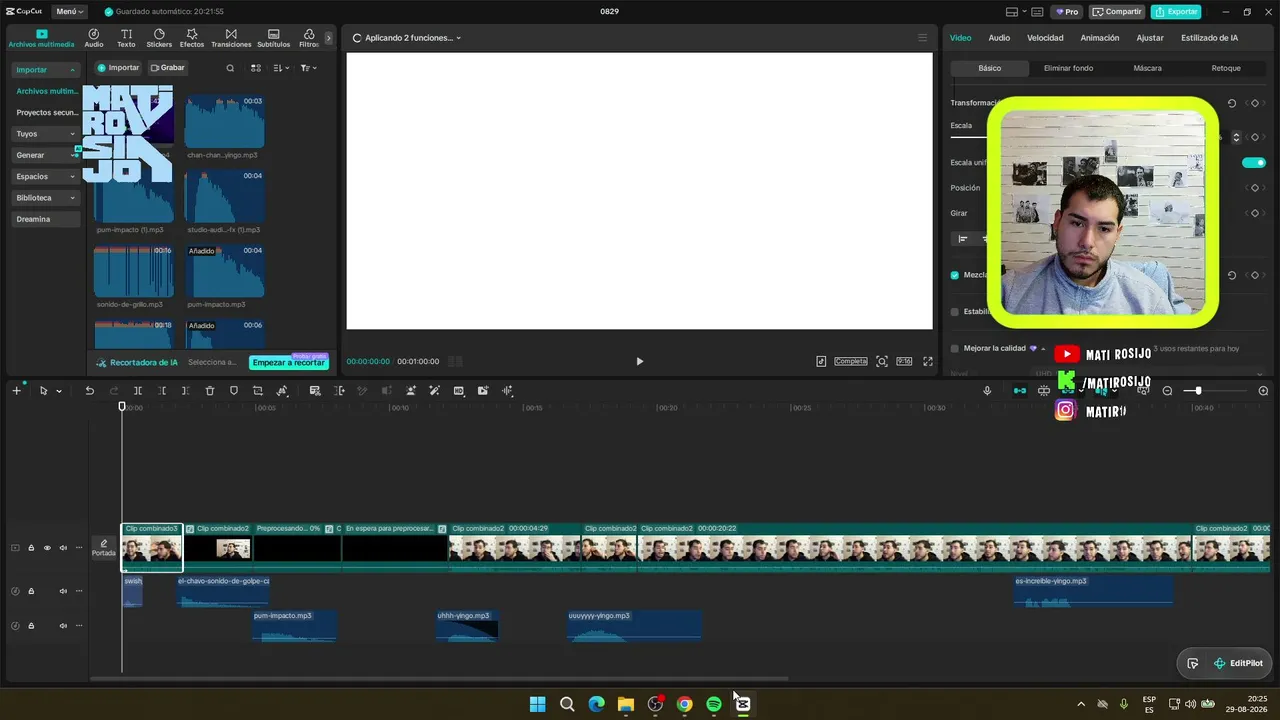1280x720 pixels.
Task: Undo the last edit in the timeline toolbar
Action: coord(89,391)
